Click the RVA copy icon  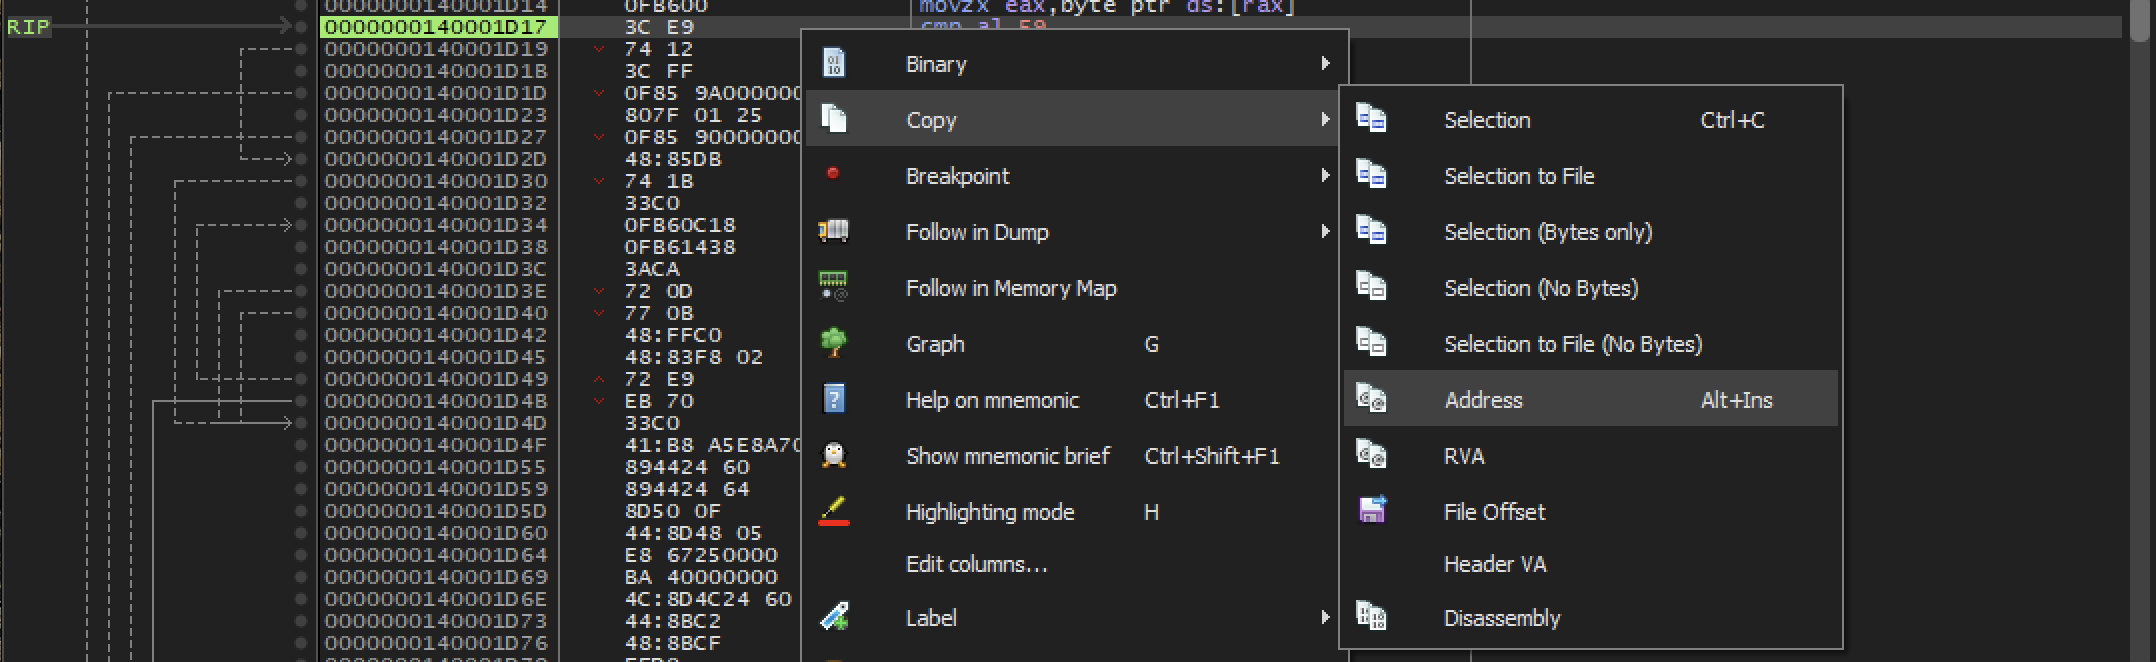point(1371,455)
